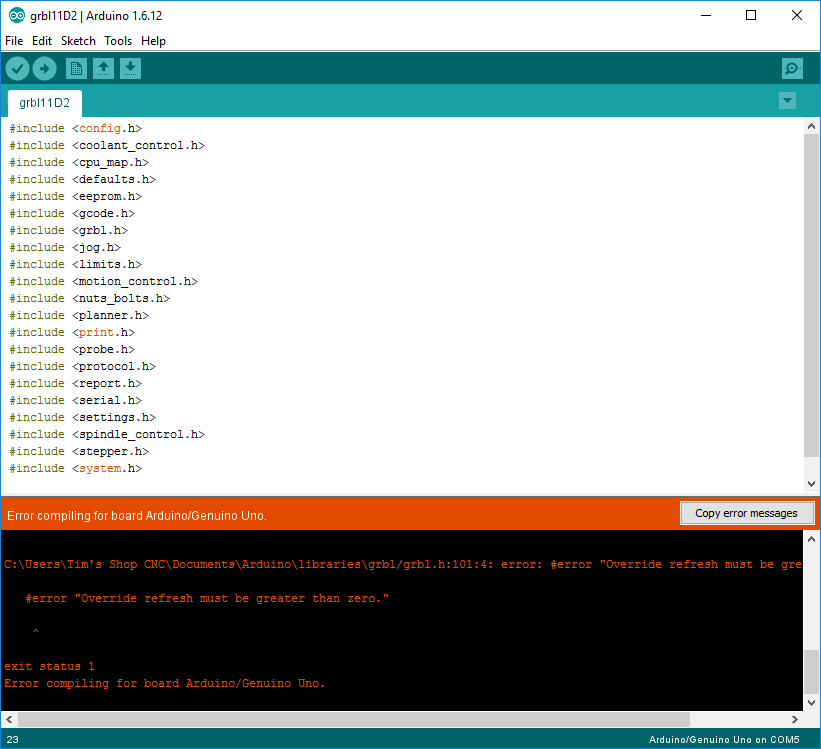Save the sketch with the Save icon
This screenshot has width=821, height=749.
click(130, 69)
